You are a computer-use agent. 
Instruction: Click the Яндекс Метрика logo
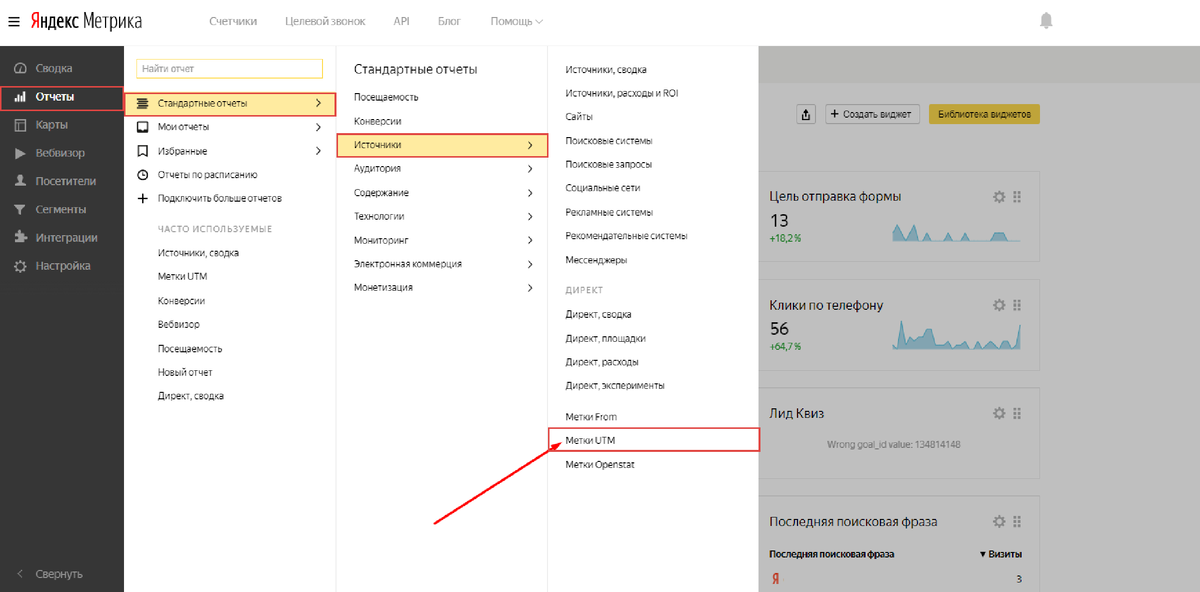pos(86,21)
